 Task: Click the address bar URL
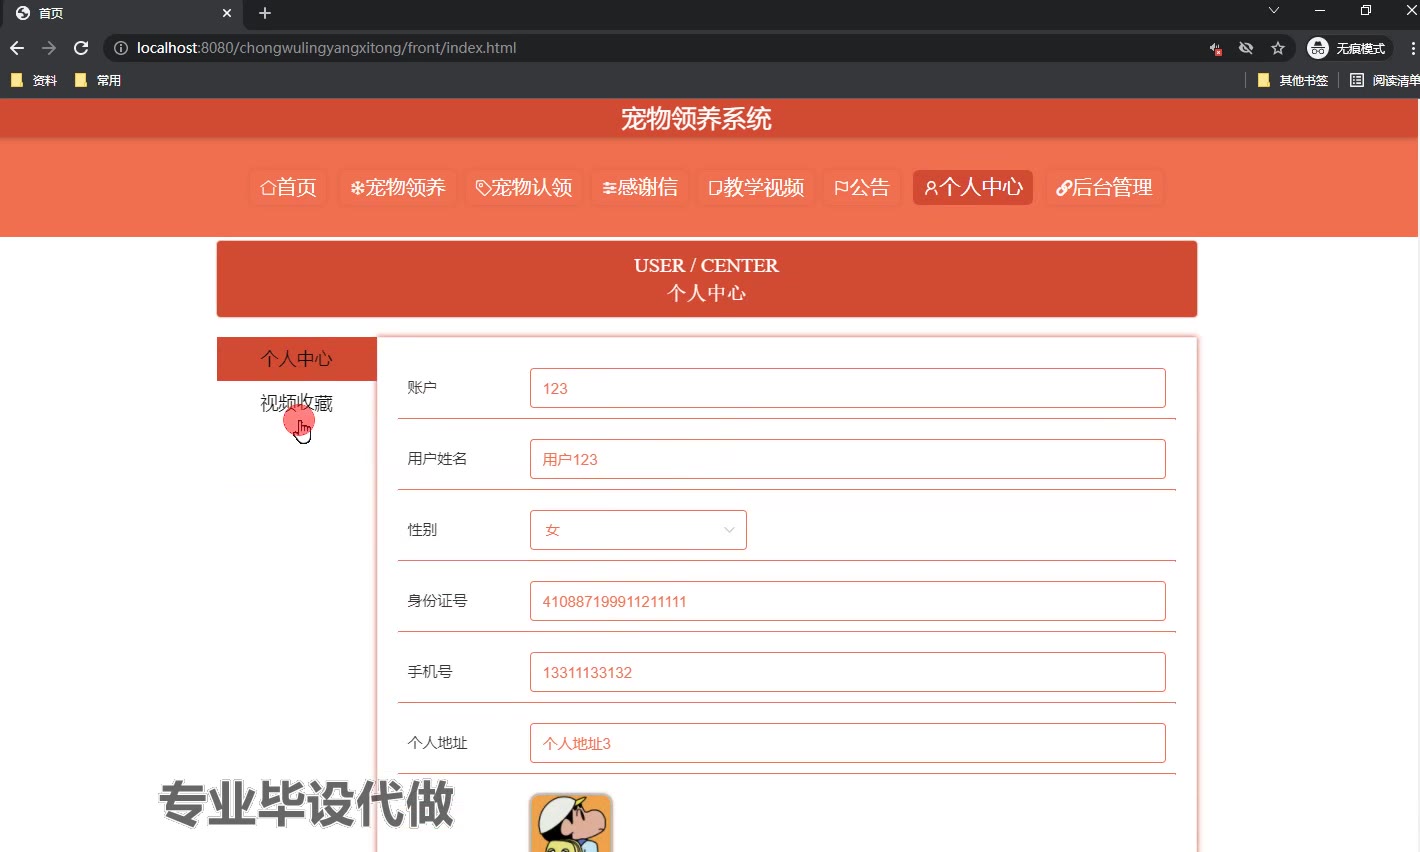coord(326,48)
